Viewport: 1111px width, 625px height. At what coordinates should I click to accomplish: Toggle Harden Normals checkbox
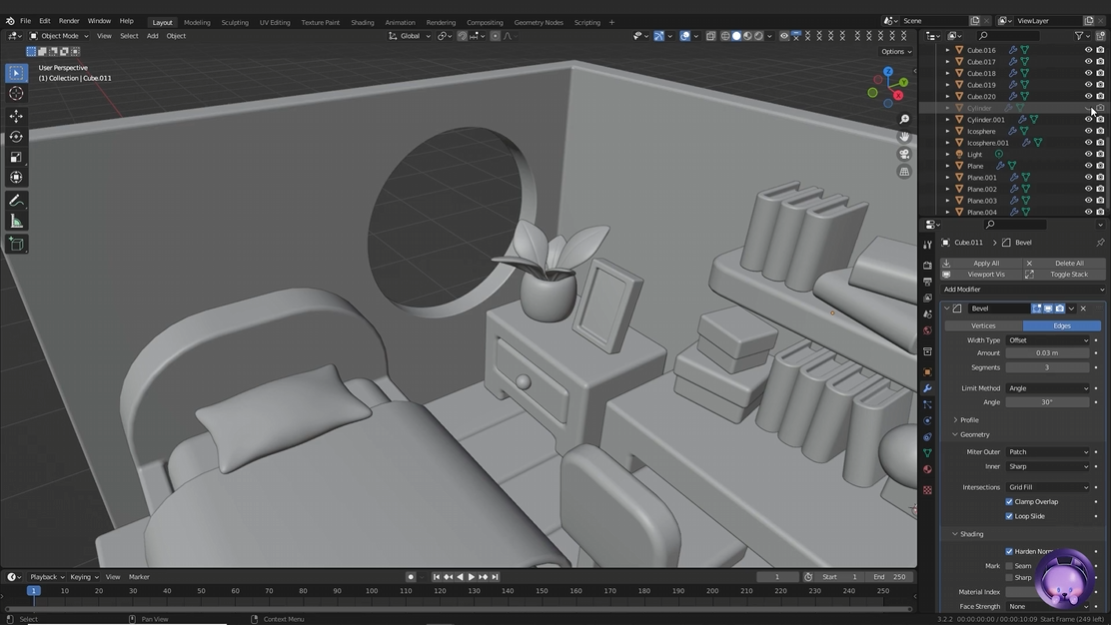pos(1009,551)
